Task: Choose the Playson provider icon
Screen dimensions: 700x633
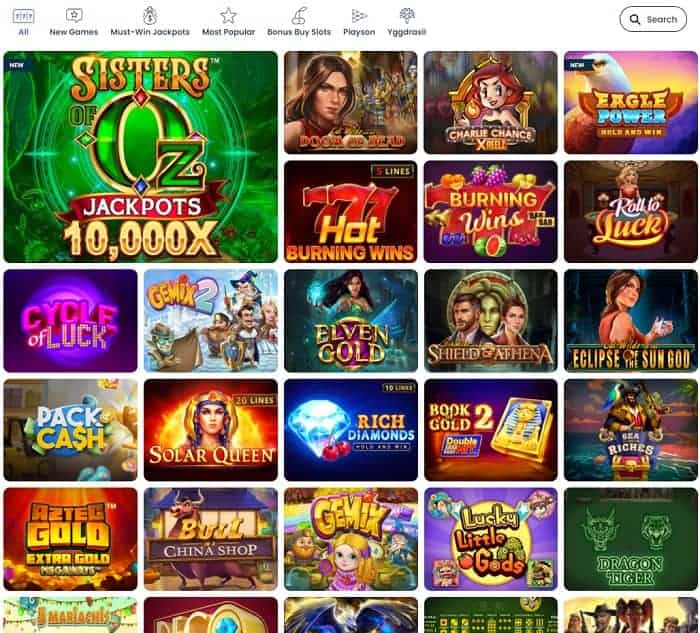Action: [x=359, y=16]
